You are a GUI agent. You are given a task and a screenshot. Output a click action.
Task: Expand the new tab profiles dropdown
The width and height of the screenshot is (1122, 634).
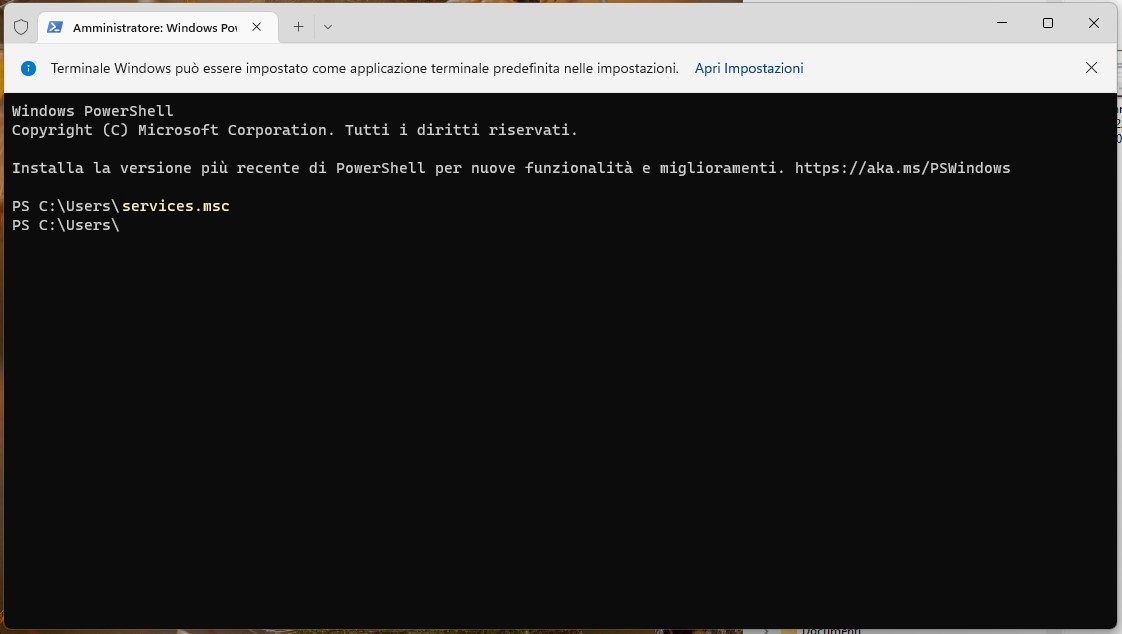[x=328, y=27]
